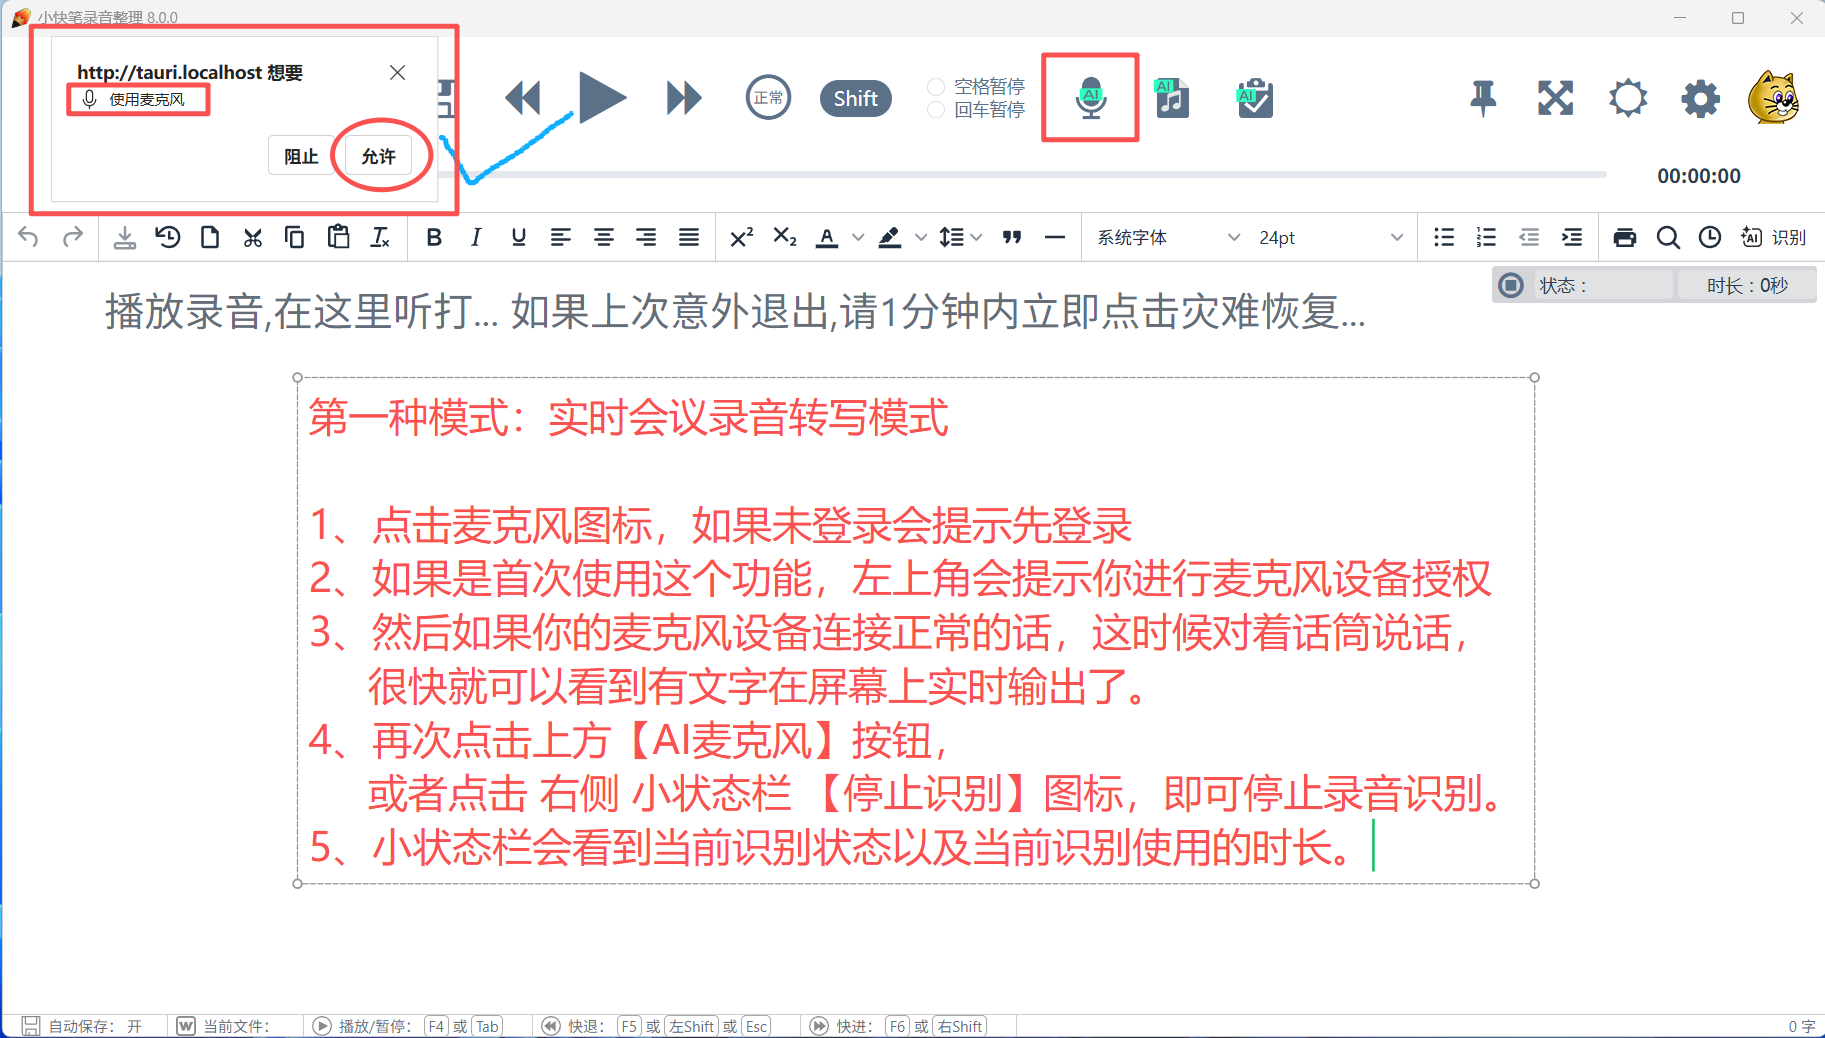Click the cat avatar account icon

1772,97
